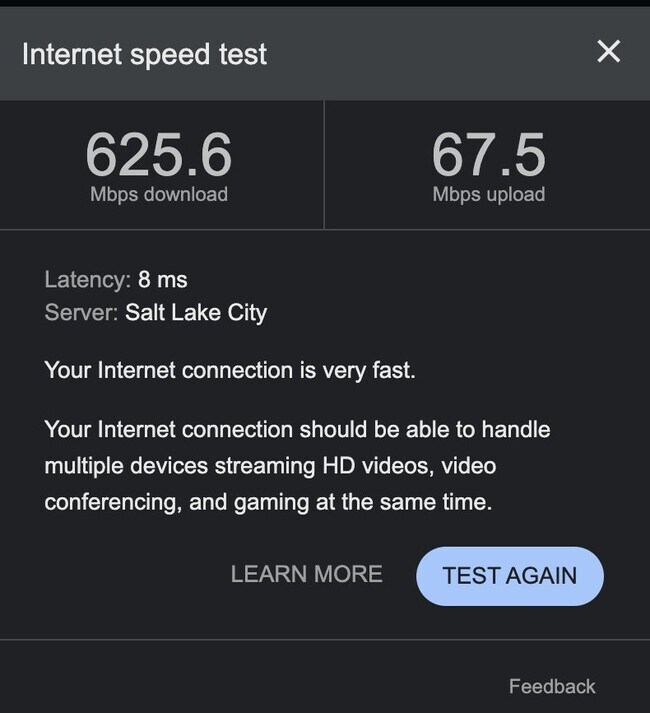This screenshot has width=650, height=713.
Task: Send Feedback about the speed test
Action: click(552, 686)
